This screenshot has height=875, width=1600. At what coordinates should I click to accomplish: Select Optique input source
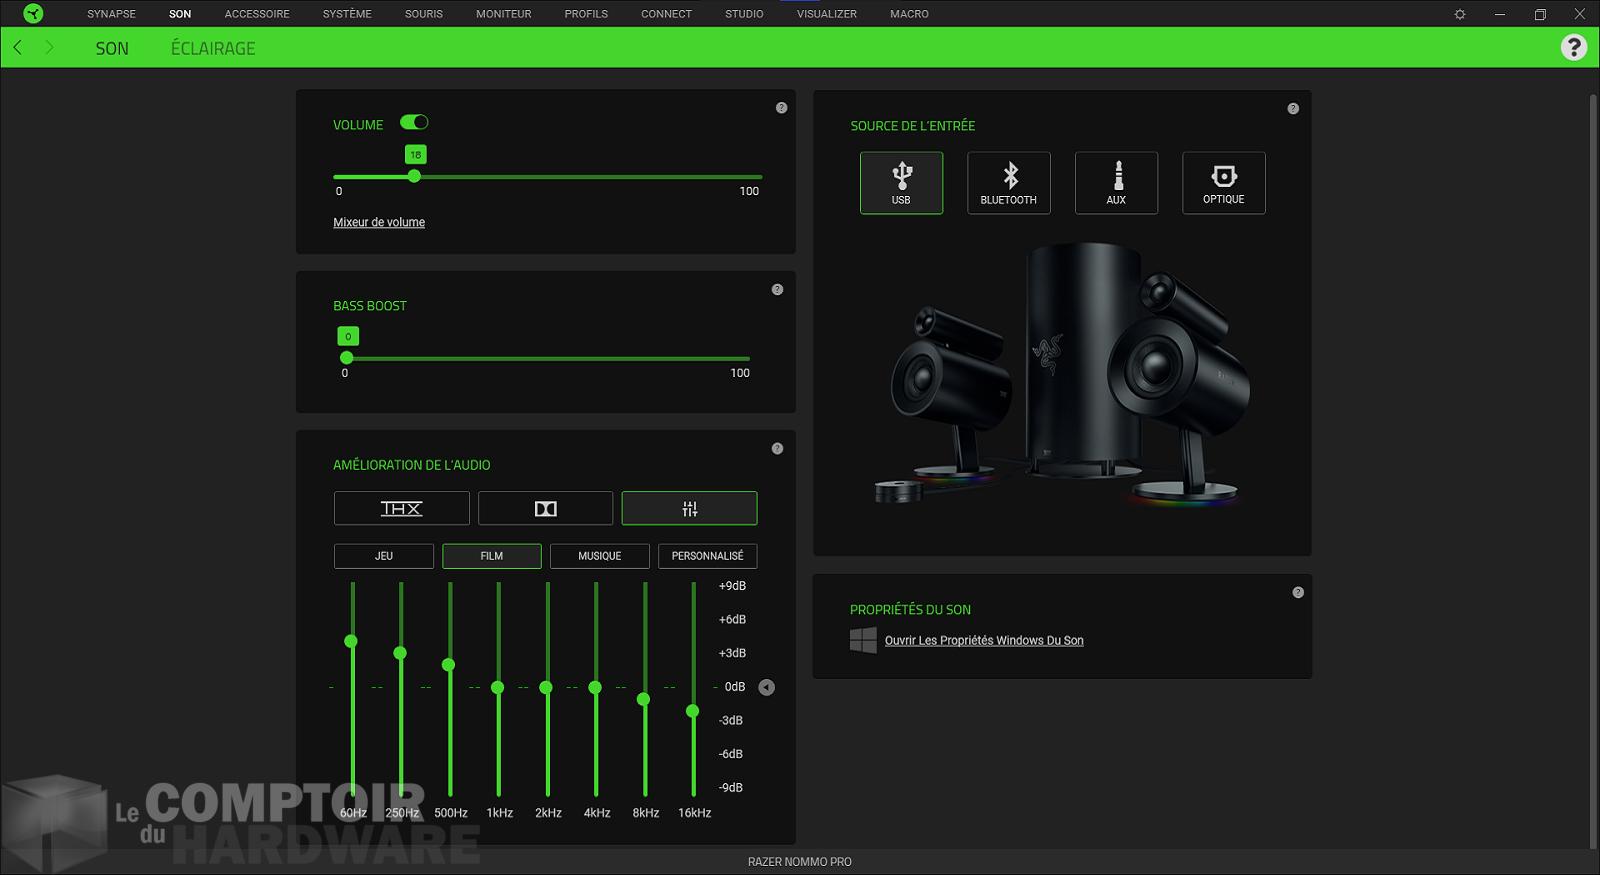[x=1224, y=183]
